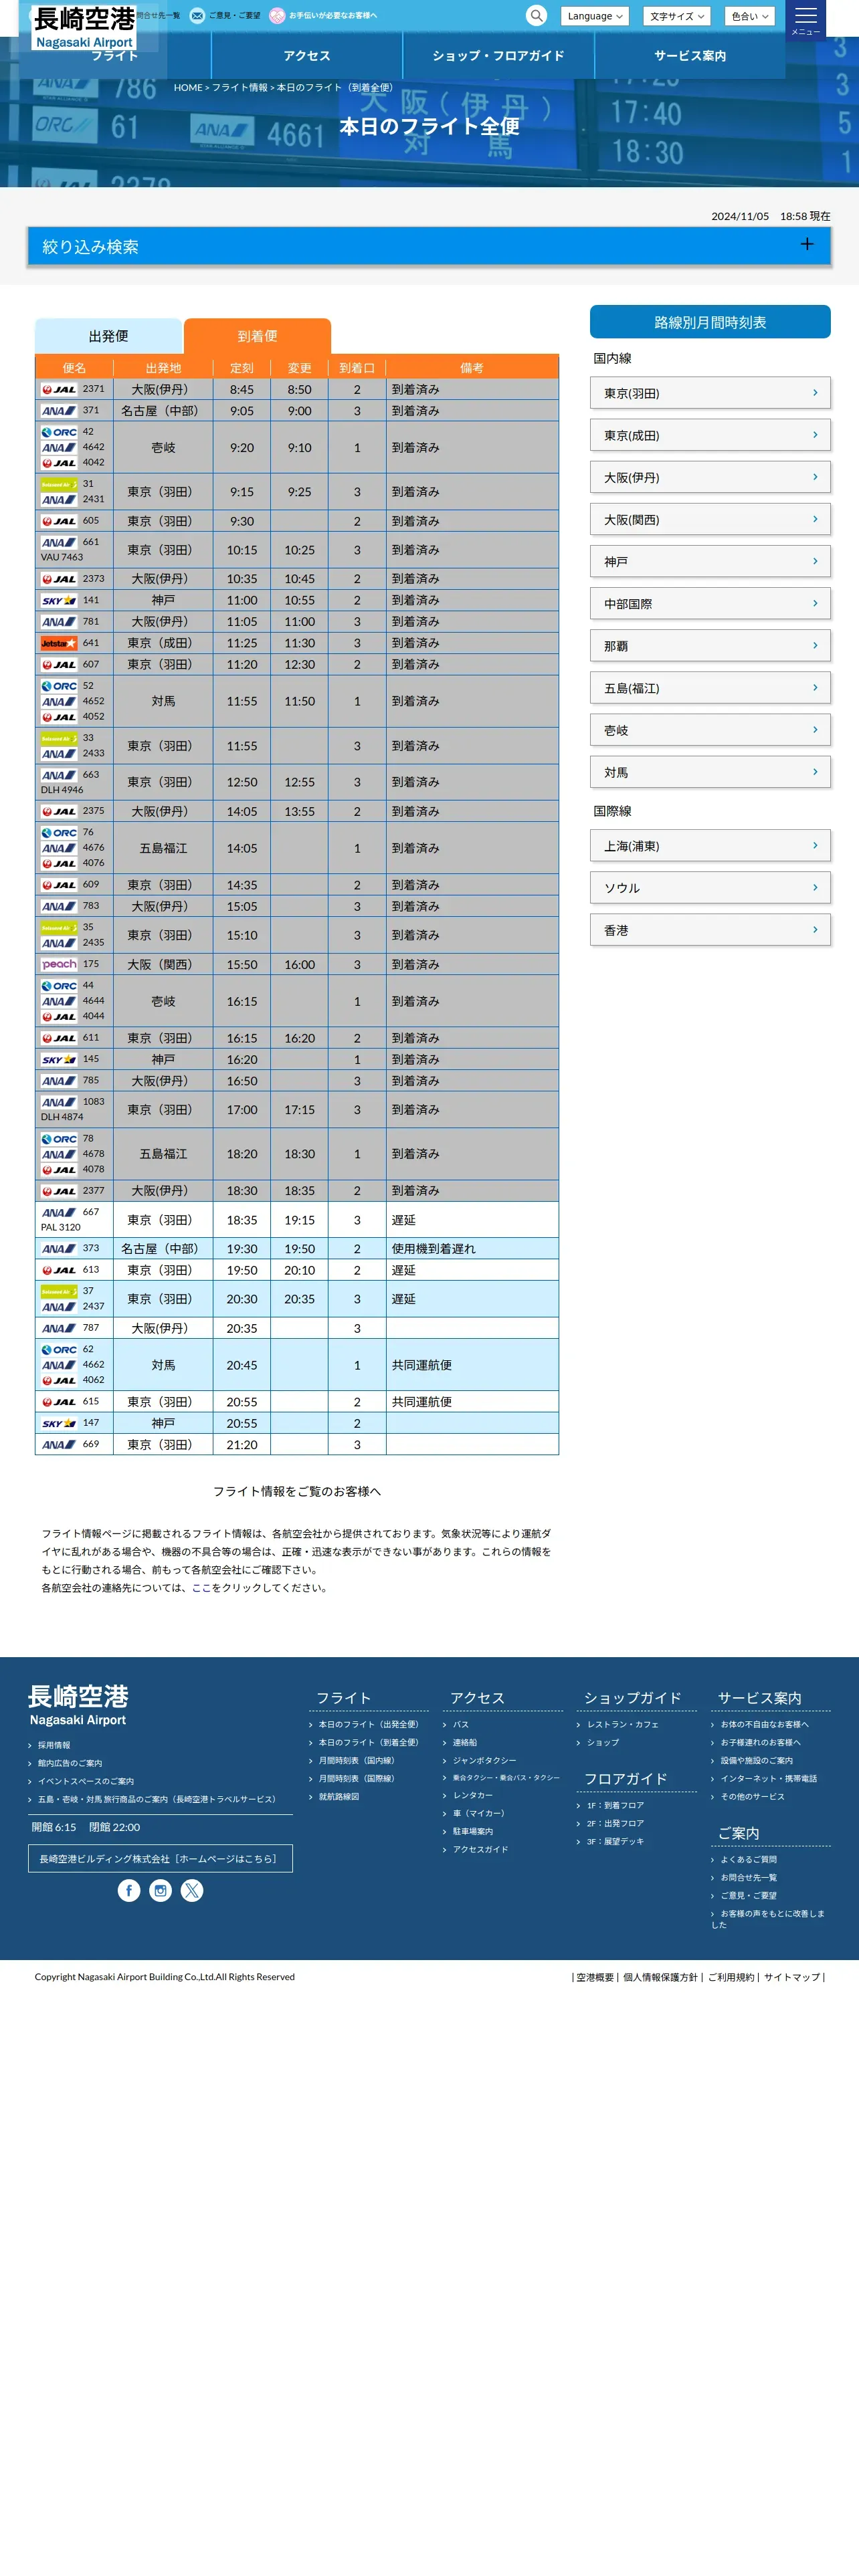Switch to the 到着便 tab
This screenshot has height=2576, width=859.
coord(257,336)
